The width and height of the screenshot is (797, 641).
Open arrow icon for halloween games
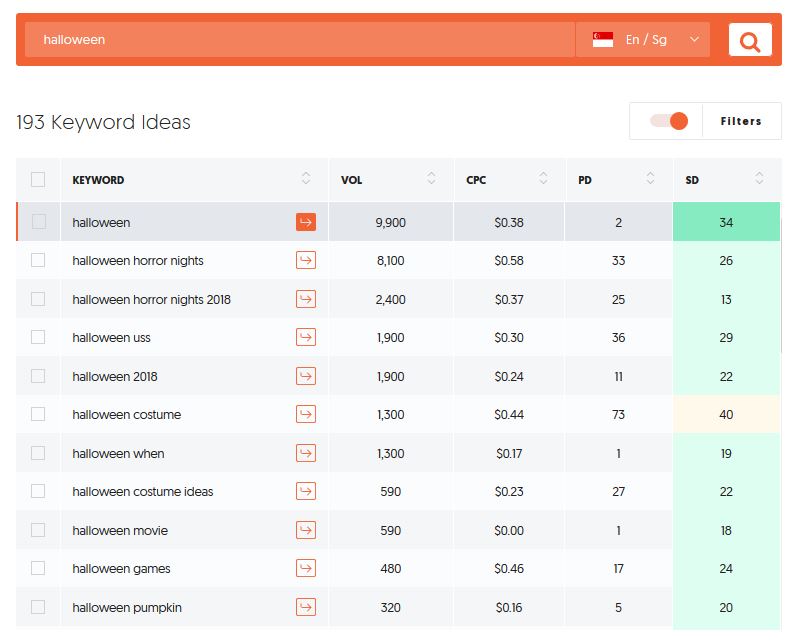pos(306,568)
